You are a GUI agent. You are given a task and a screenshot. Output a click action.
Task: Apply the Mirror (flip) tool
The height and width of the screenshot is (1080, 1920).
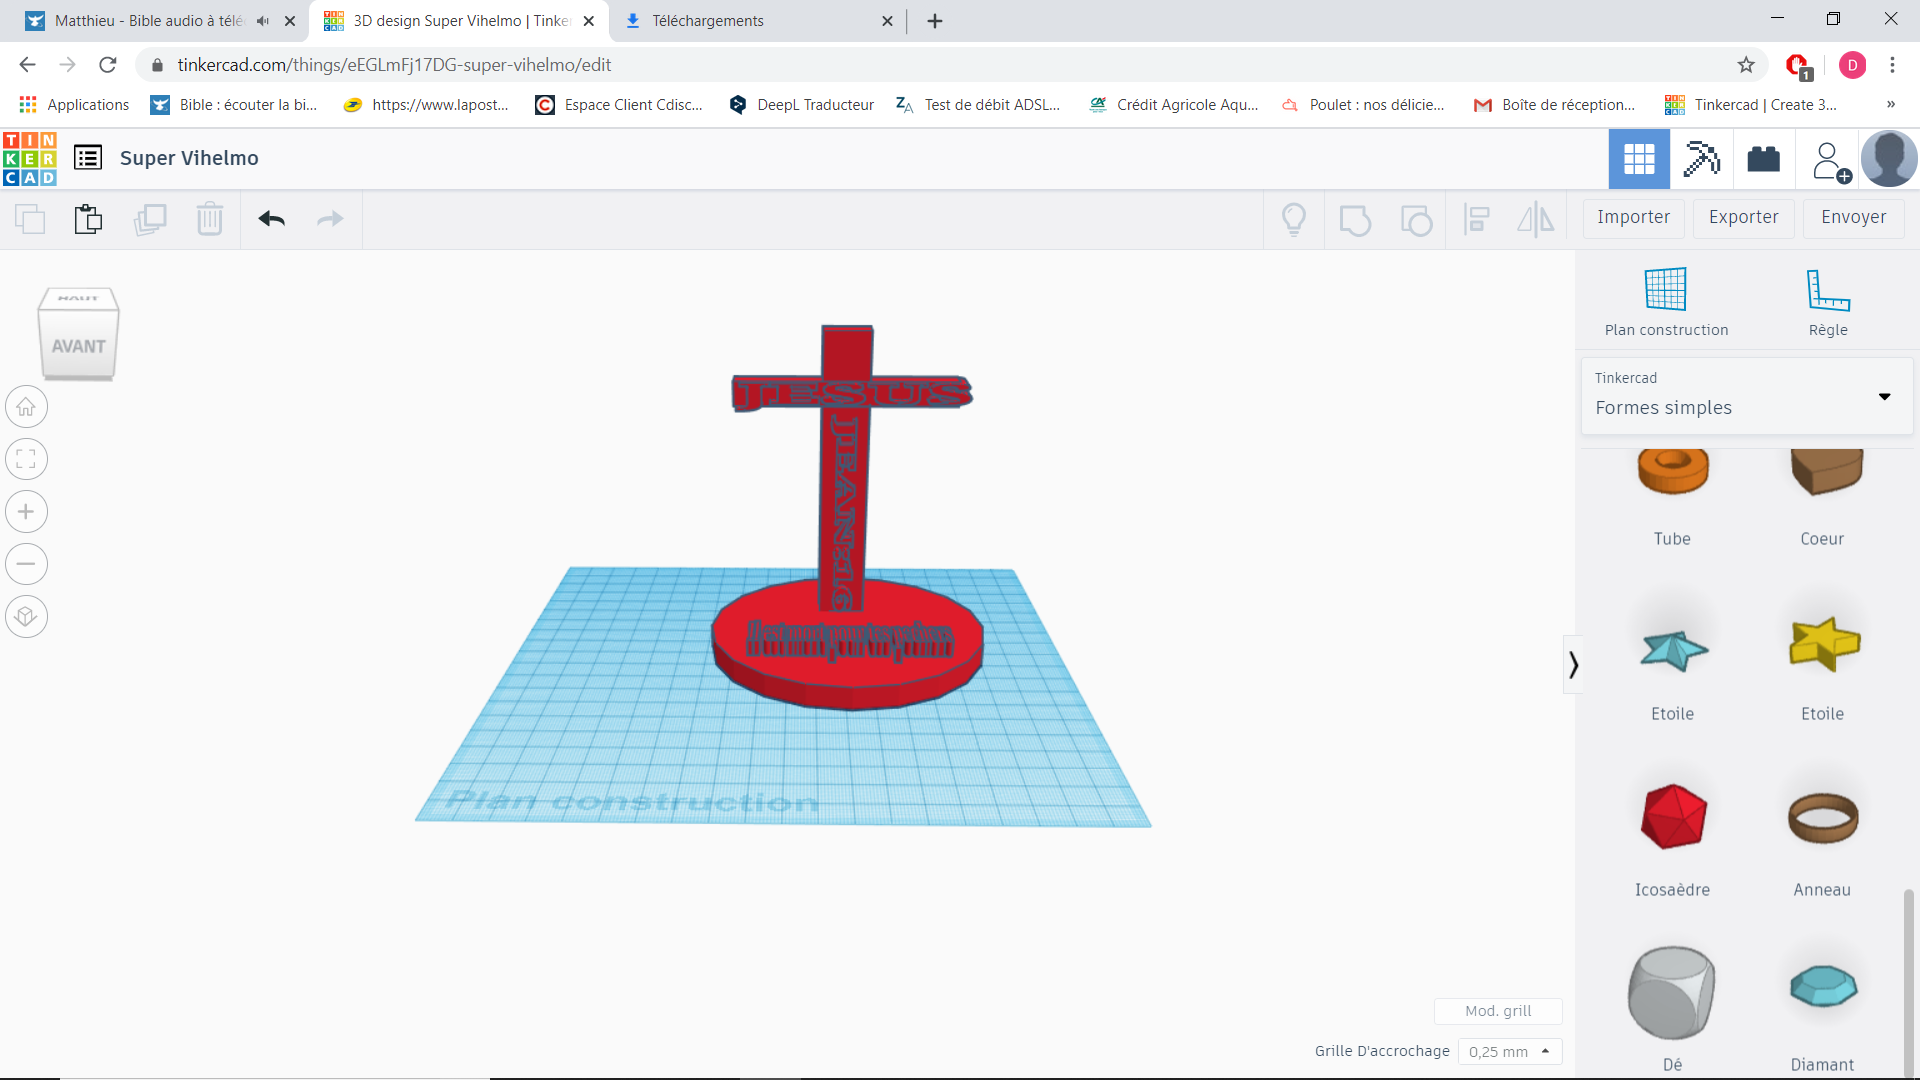[x=1535, y=219]
